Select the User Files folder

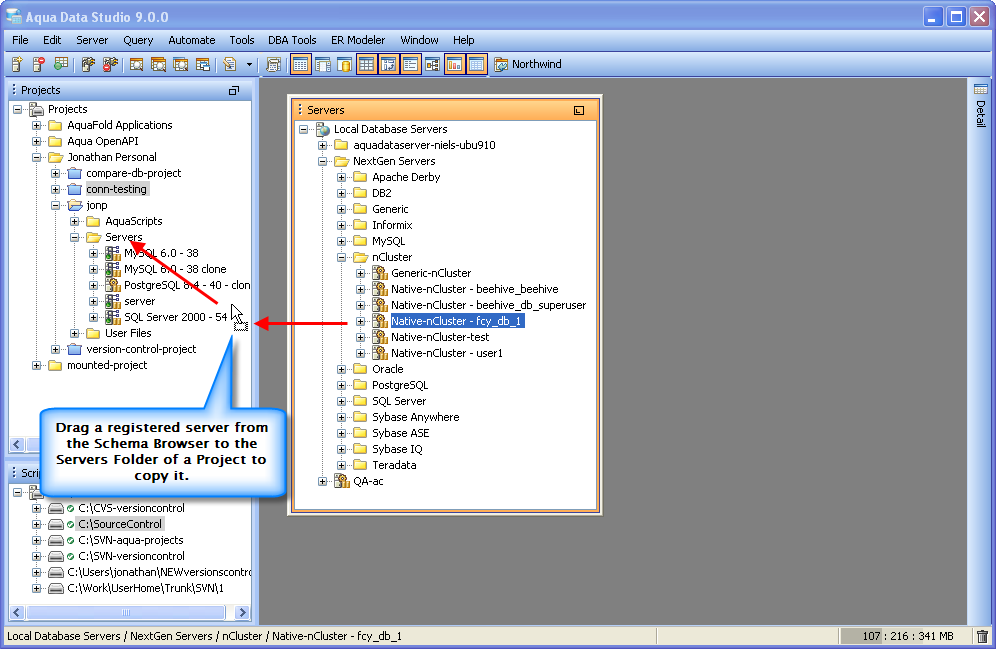[x=128, y=333]
